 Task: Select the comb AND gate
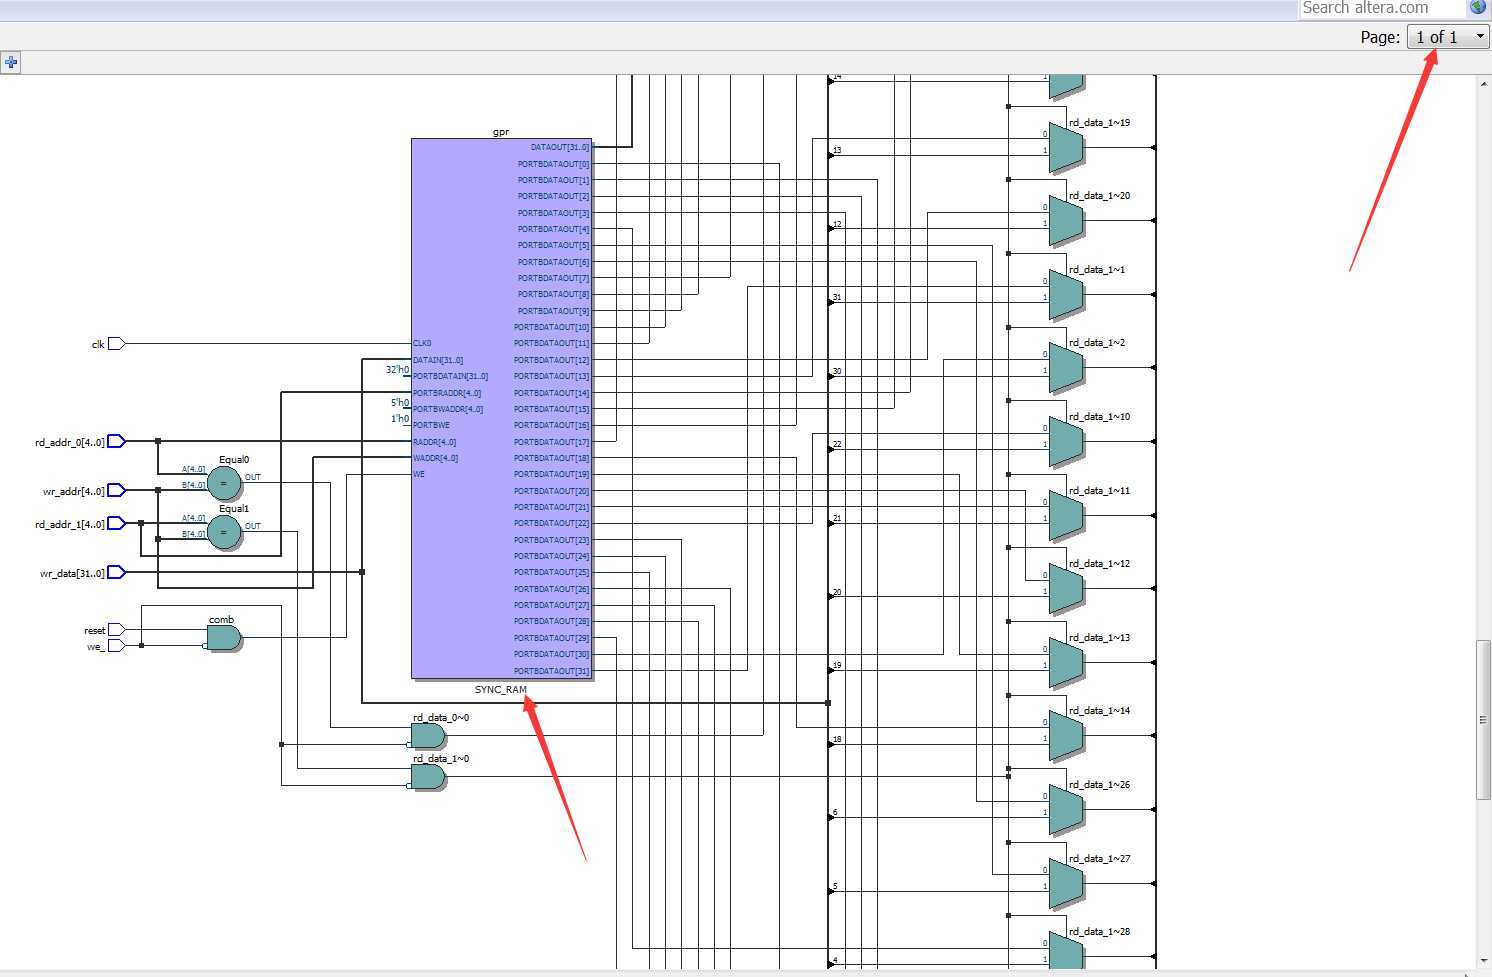[224, 638]
